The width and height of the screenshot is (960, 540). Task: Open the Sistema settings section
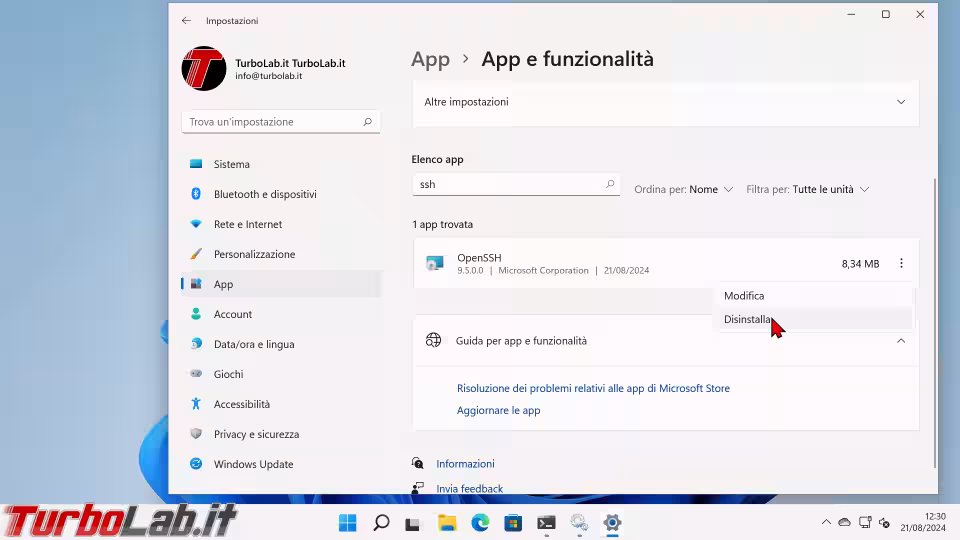click(x=231, y=164)
